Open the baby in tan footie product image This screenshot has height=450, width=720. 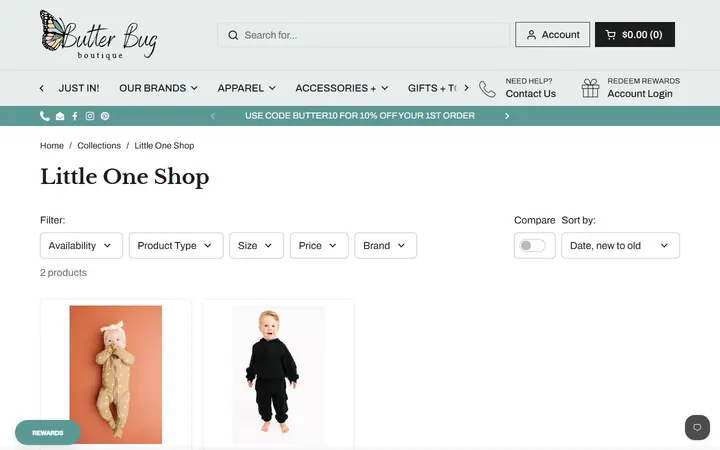pos(116,375)
